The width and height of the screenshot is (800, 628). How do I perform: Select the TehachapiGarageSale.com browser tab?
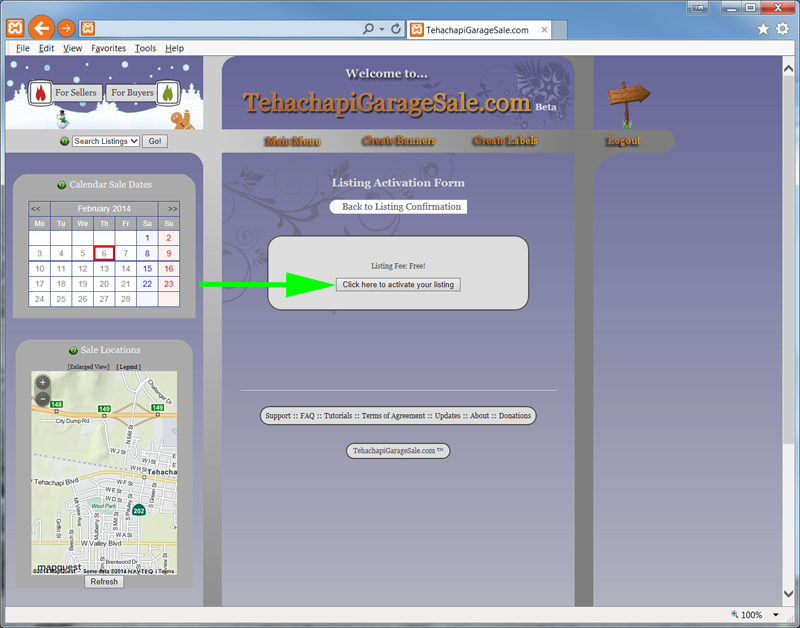pos(479,30)
